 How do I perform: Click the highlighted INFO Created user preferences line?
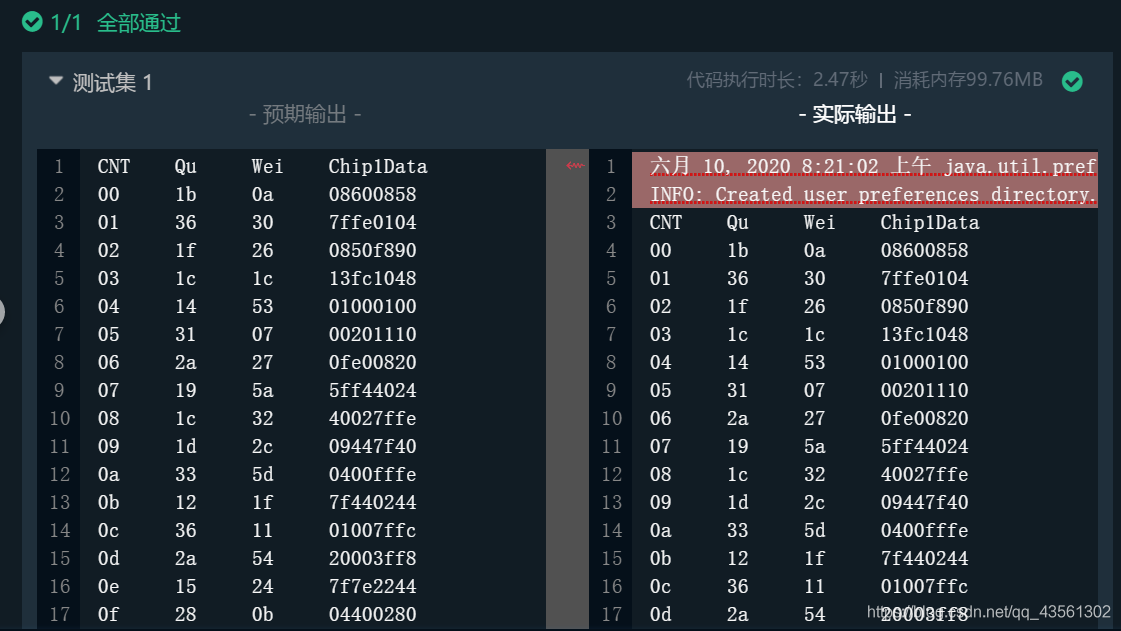click(864, 194)
